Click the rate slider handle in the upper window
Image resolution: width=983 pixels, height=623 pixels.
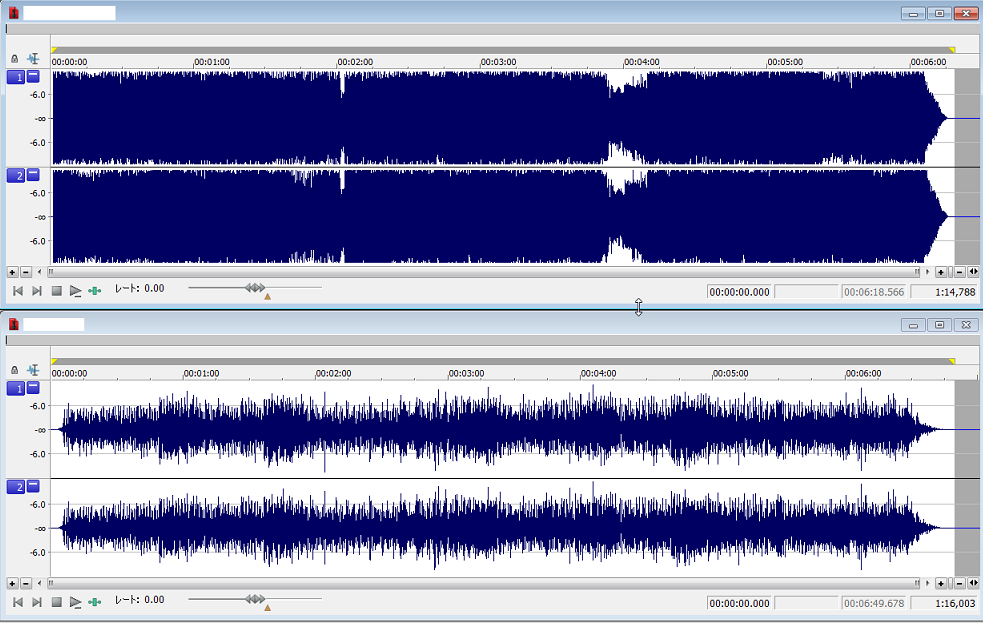tap(255, 288)
